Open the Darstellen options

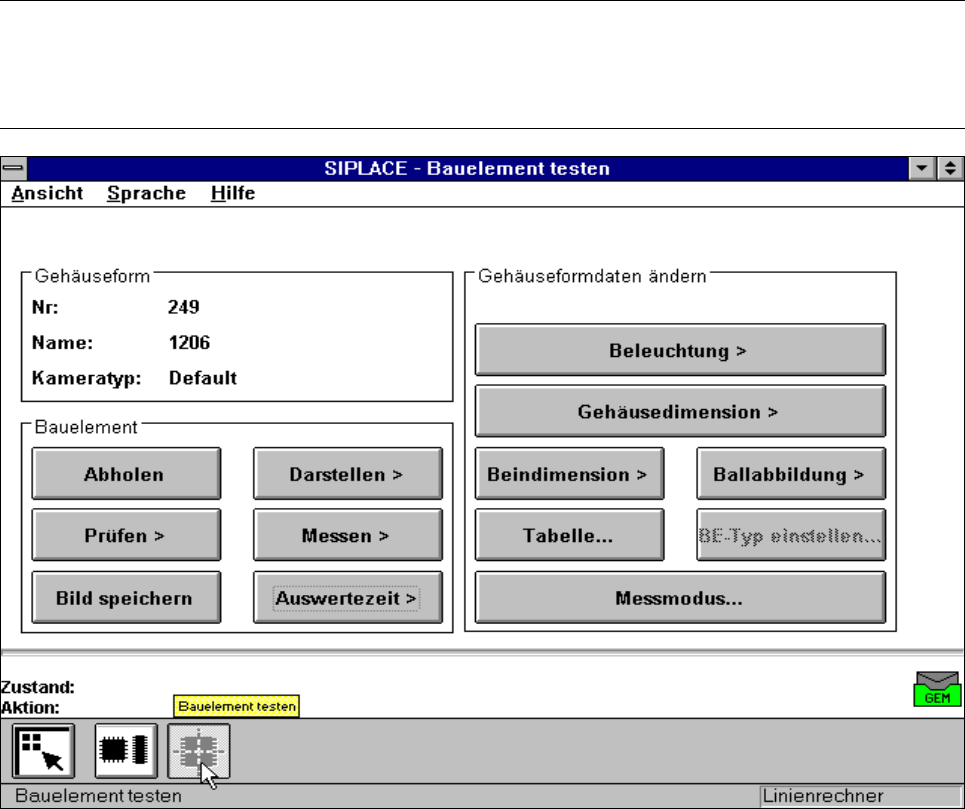[x=346, y=473]
